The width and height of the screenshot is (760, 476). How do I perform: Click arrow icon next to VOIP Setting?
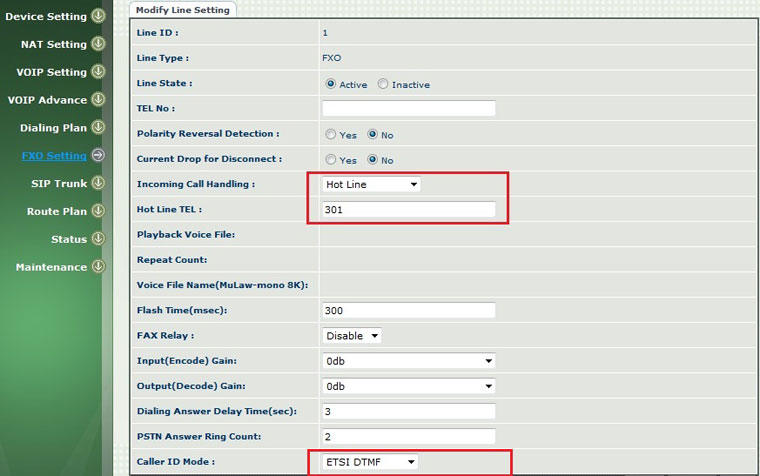coord(98,72)
